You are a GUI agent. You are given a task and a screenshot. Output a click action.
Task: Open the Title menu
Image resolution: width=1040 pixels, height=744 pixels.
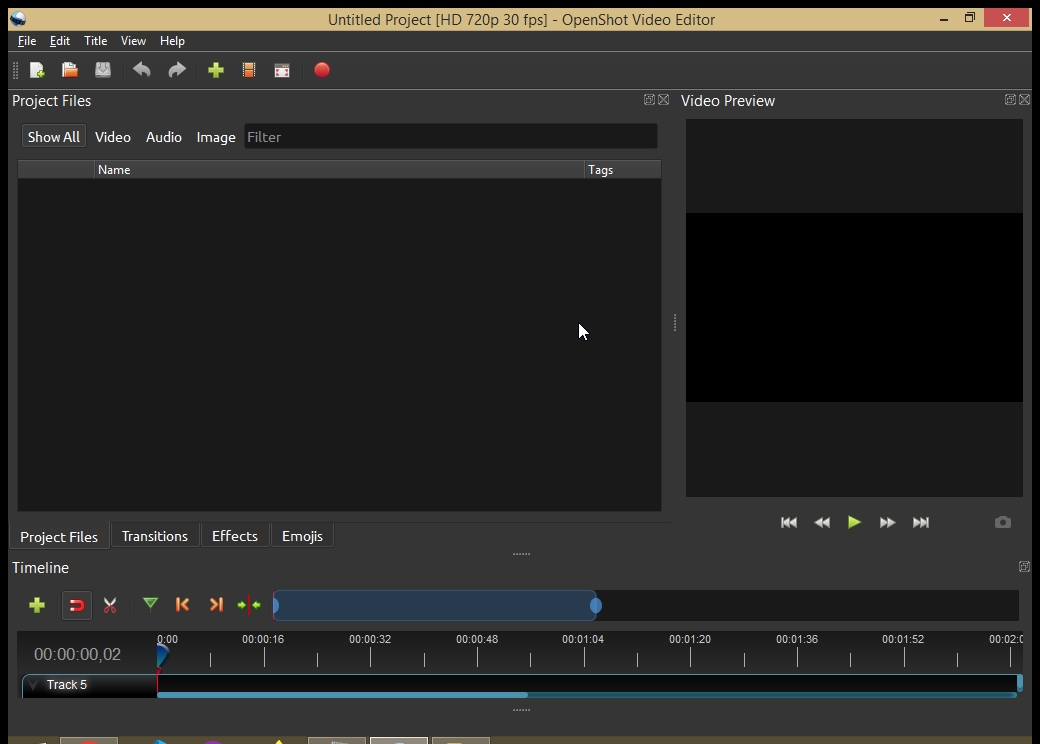[96, 41]
